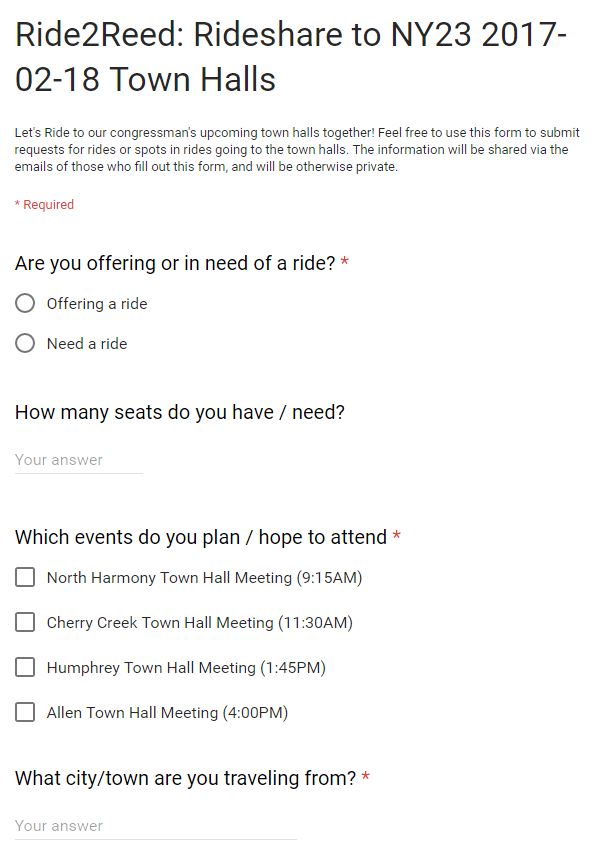Click the 'Cherry Creek Town Hall Meeting (11:30AM)' label
Image resolution: width=595 pixels, height=857 pixels.
click(x=200, y=623)
